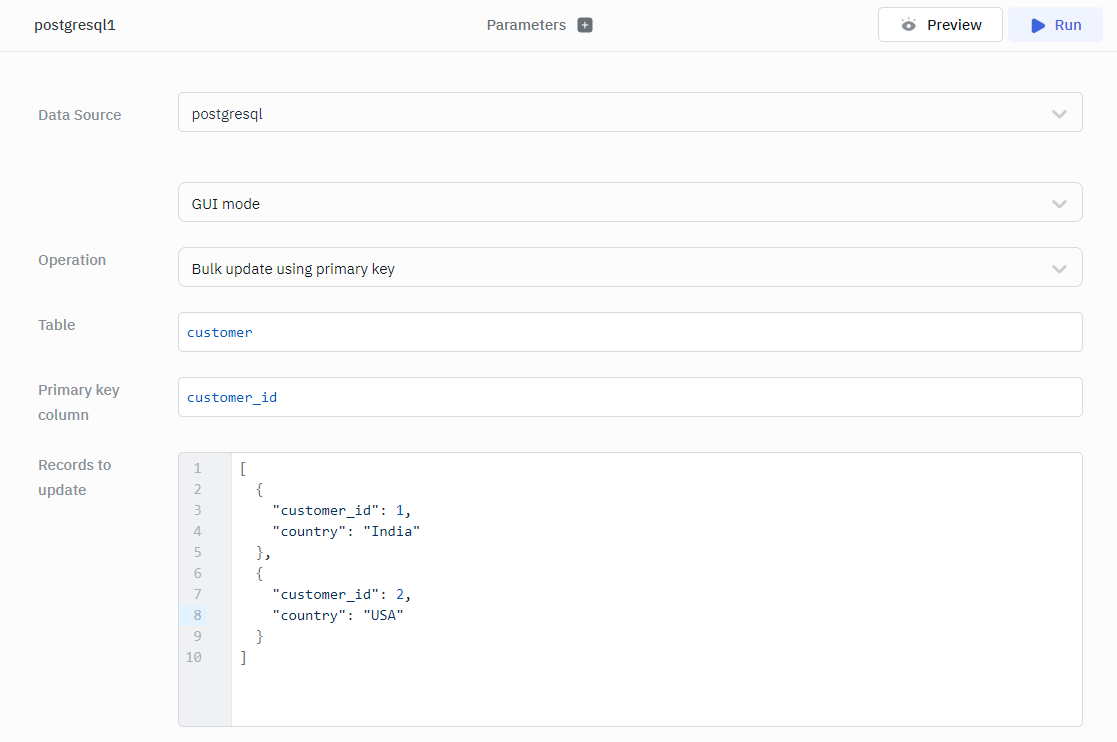
Task: Click the empty area below editor code
Action: (655, 695)
